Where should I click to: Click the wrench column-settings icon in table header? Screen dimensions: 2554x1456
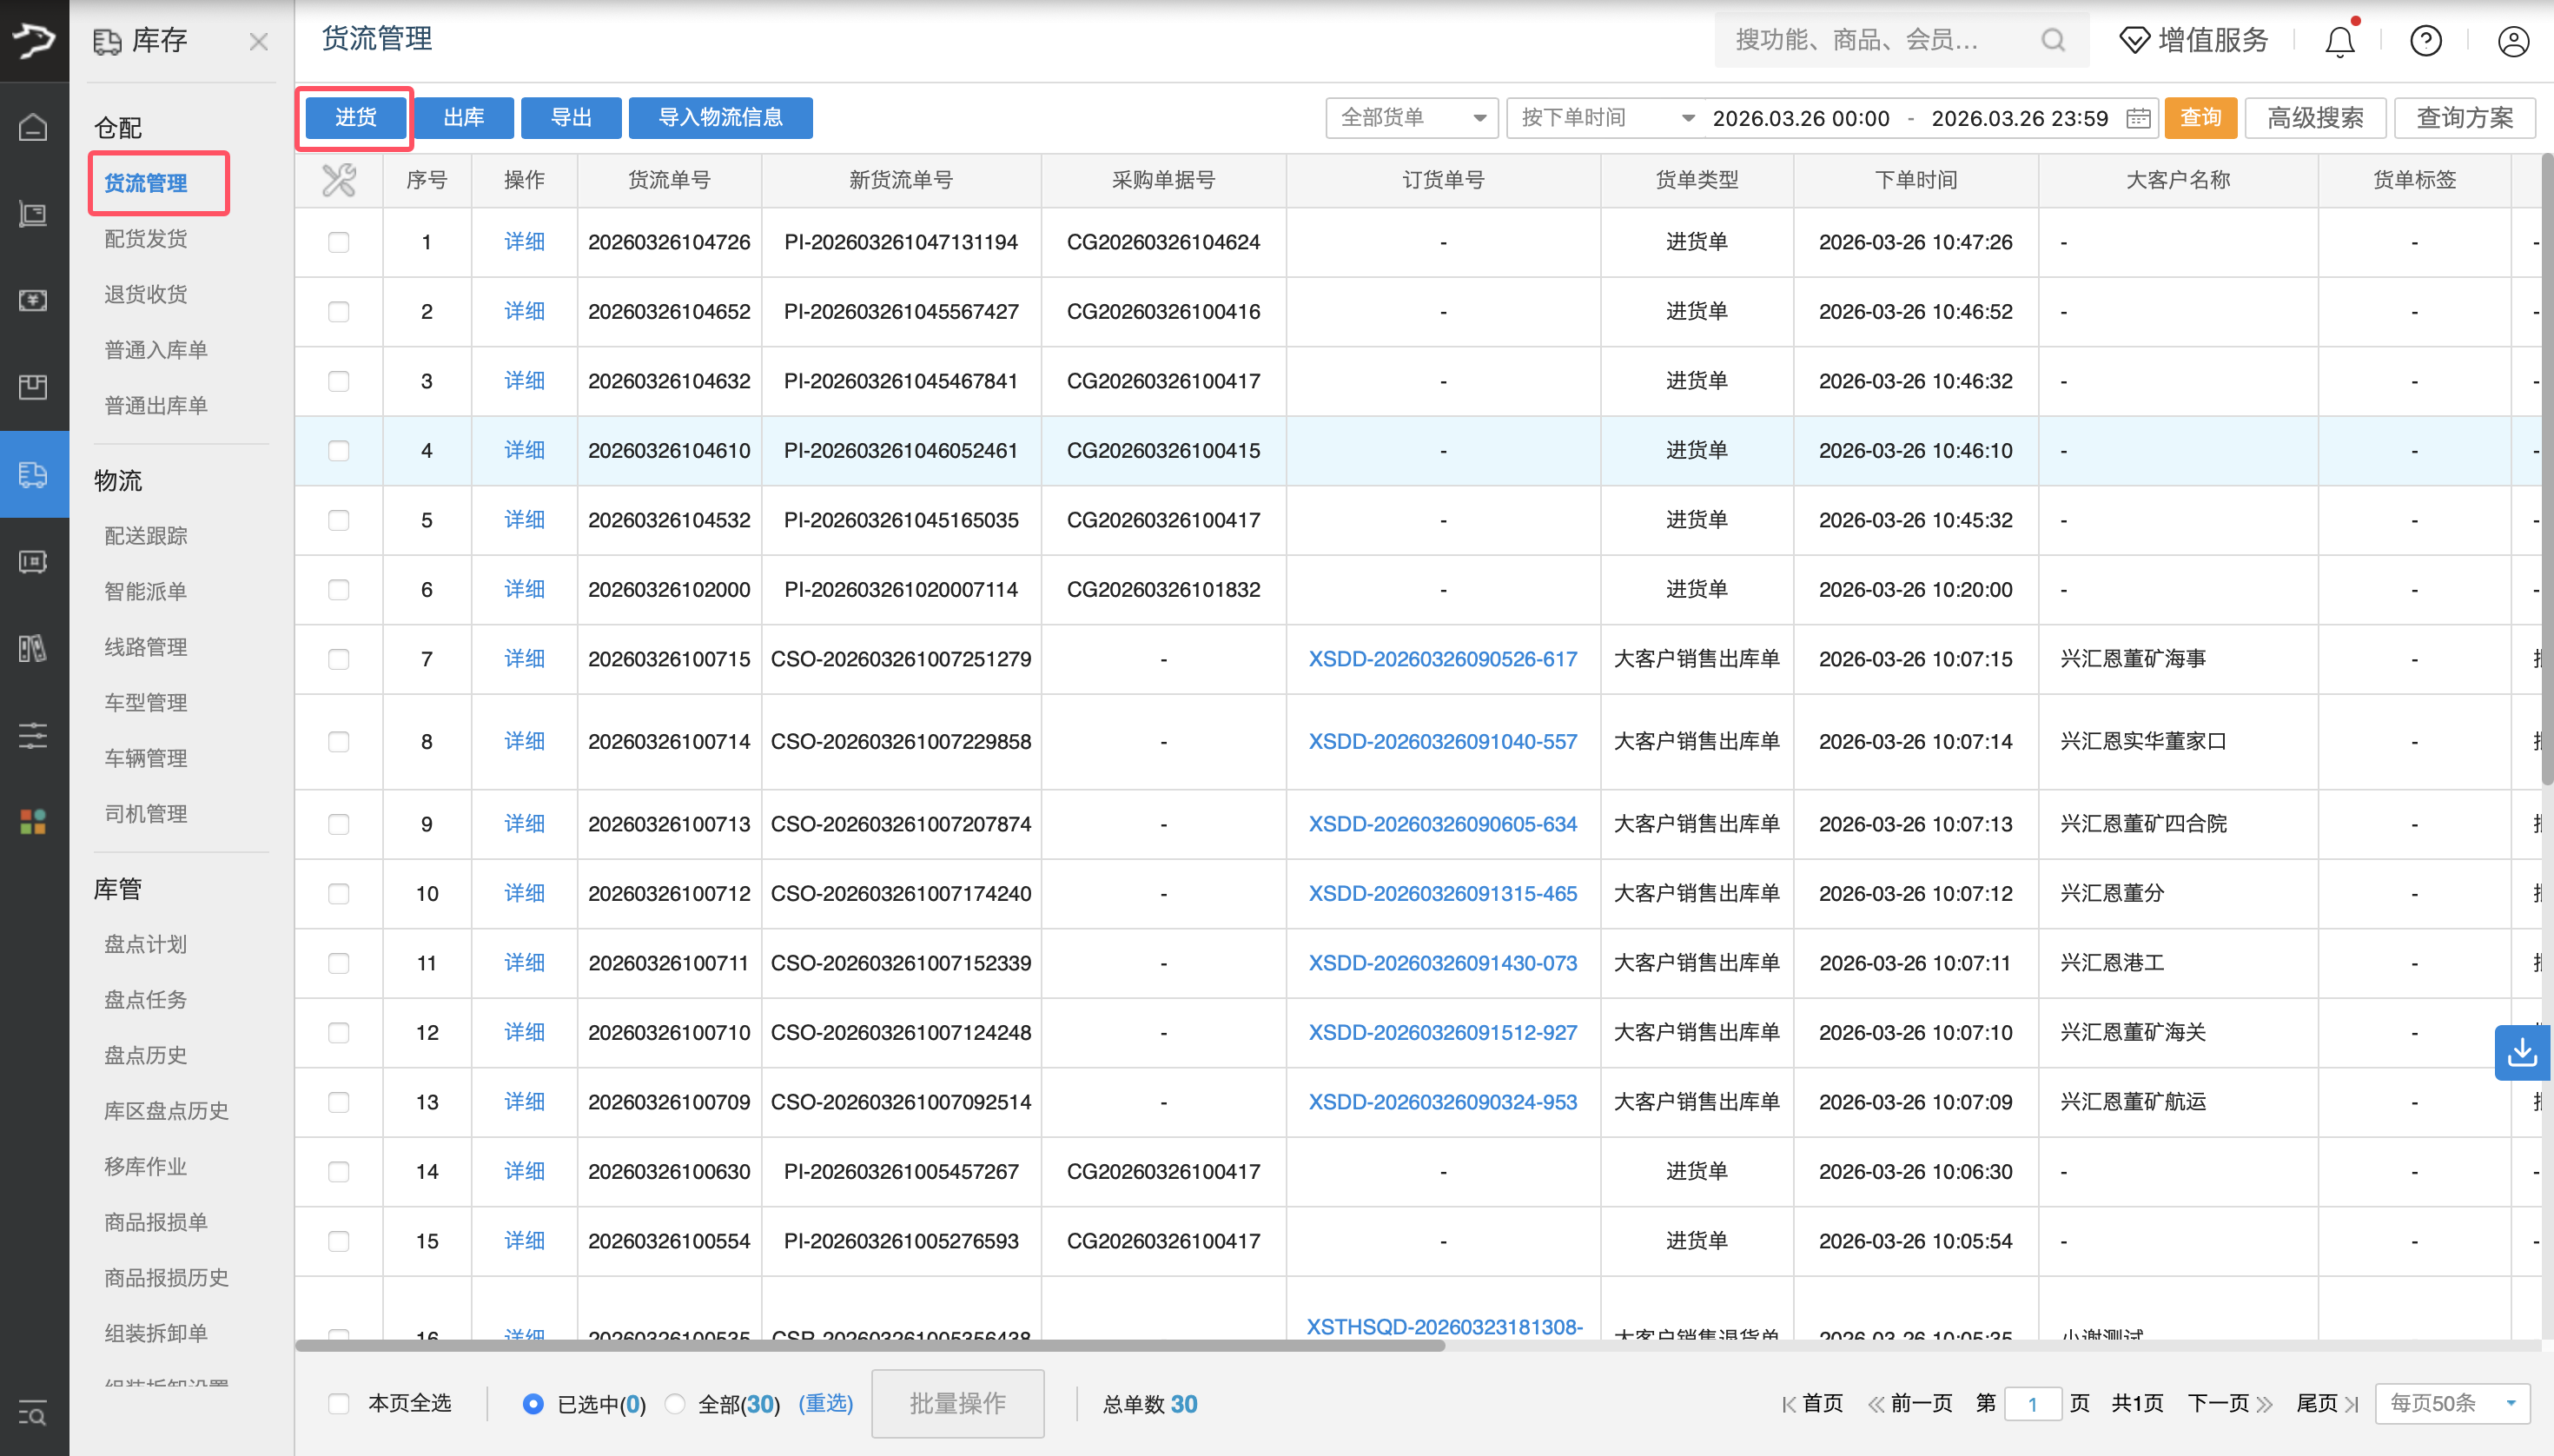pyautogui.click(x=339, y=180)
